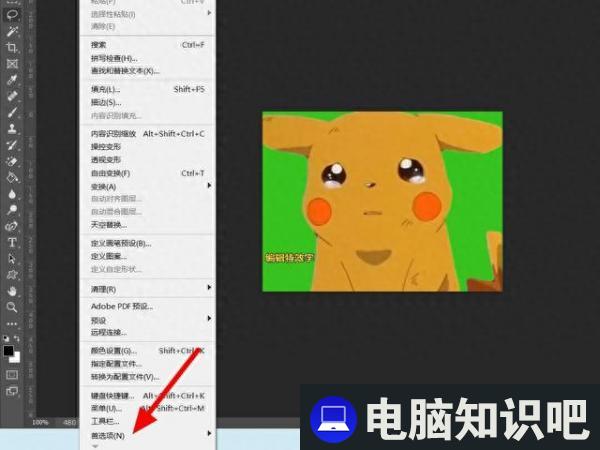Select the Dodge tool
Screen dimensions: 600x450
pos(12,210)
